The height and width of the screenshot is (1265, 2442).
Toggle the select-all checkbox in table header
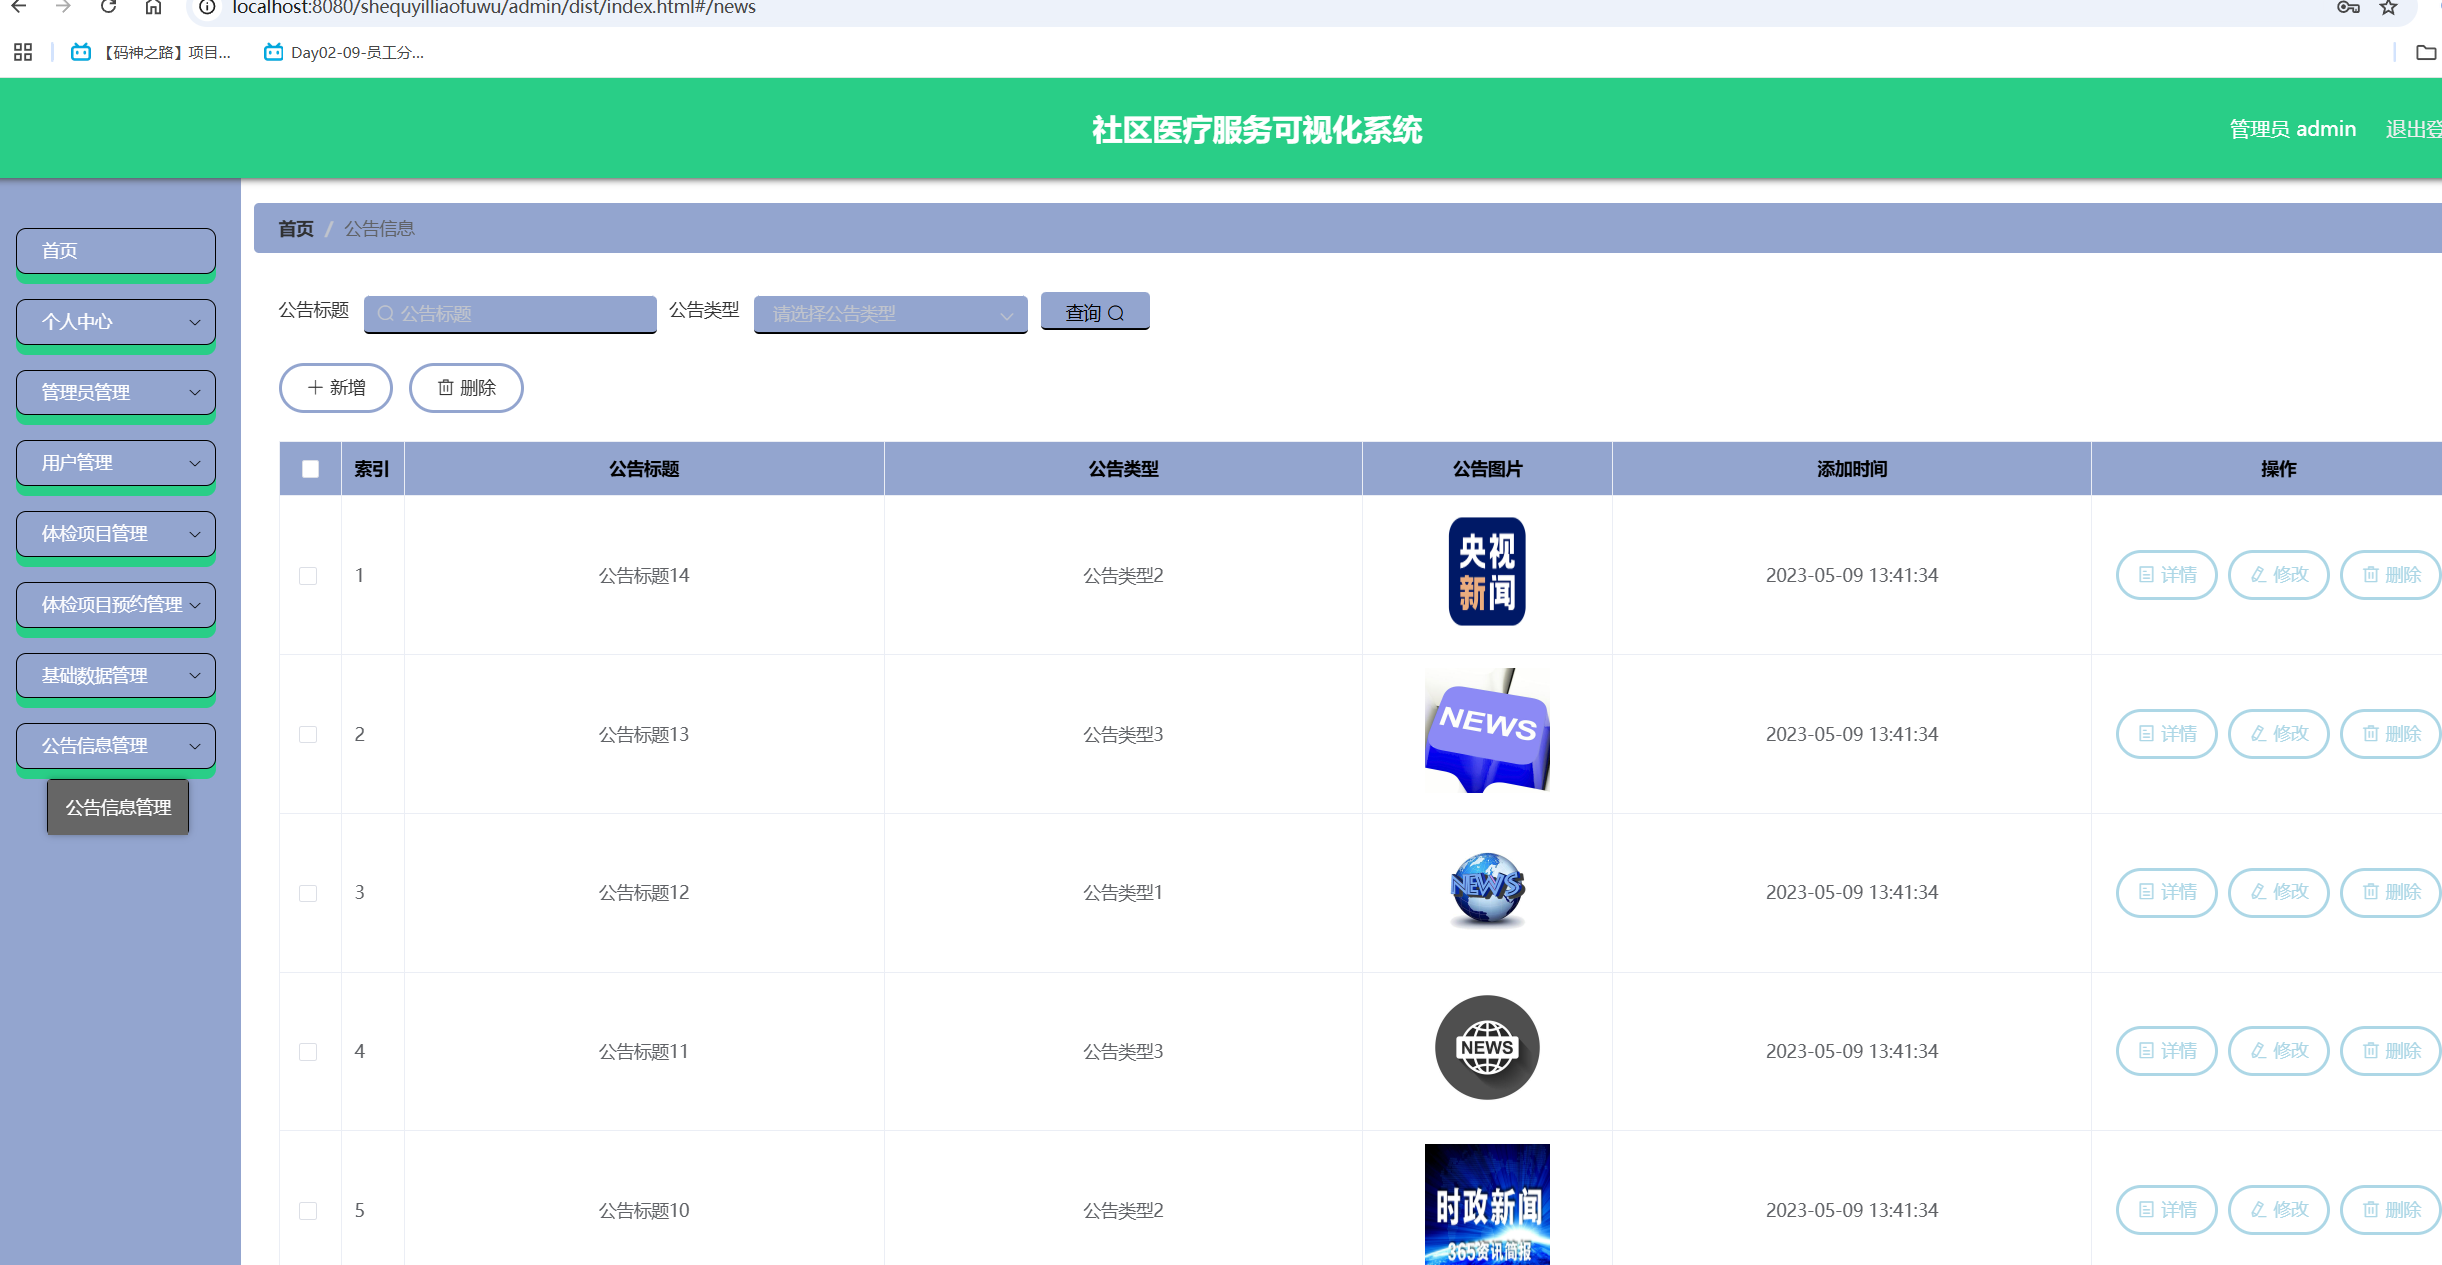click(x=311, y=469)
